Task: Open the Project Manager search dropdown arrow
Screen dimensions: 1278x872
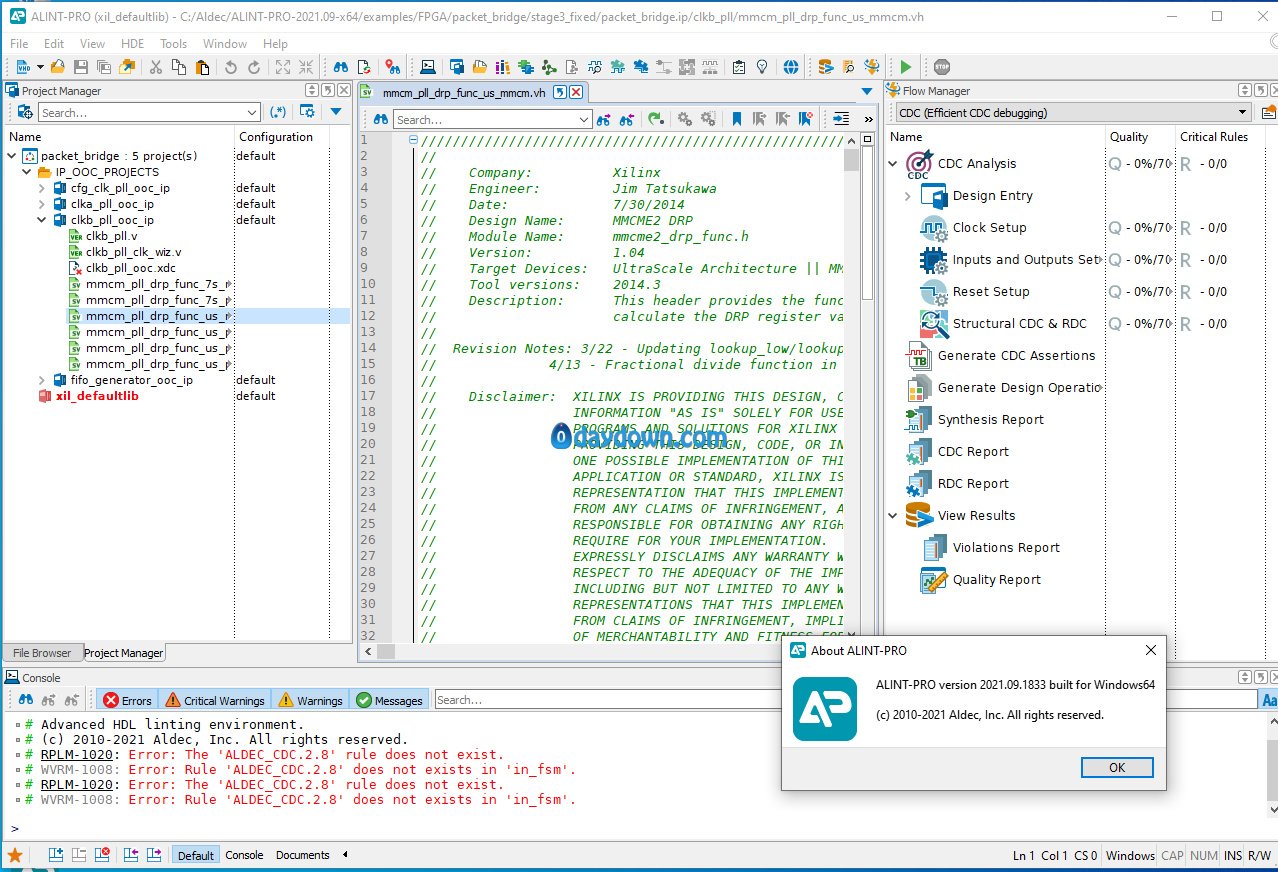Action: 253,112
